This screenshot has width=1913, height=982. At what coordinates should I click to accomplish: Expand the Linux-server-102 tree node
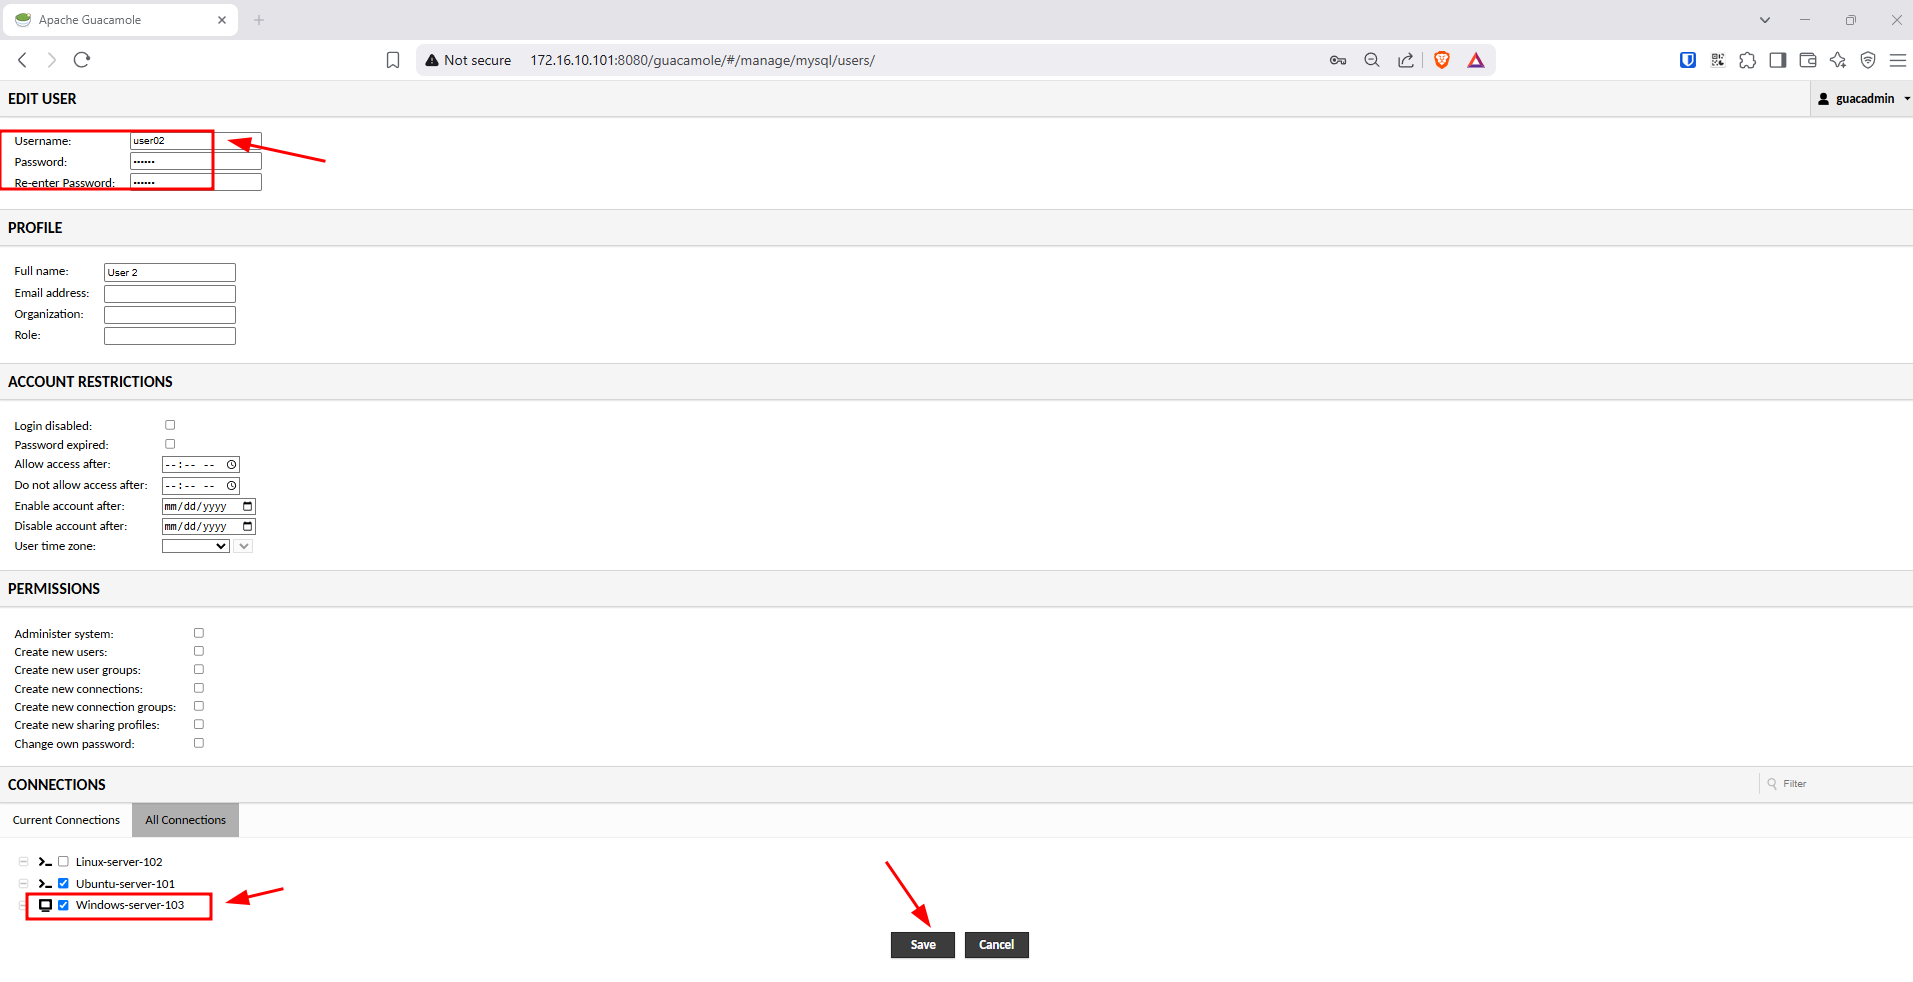(x=23, y=861)
